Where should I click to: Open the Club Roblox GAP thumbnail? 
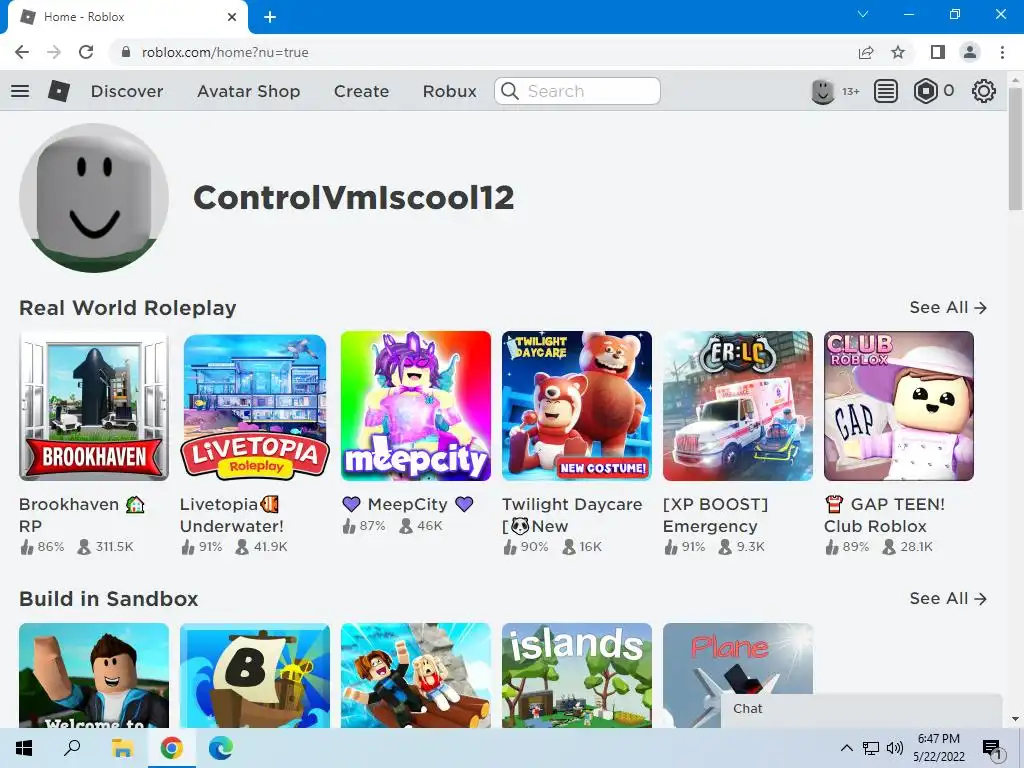[899, 406]
